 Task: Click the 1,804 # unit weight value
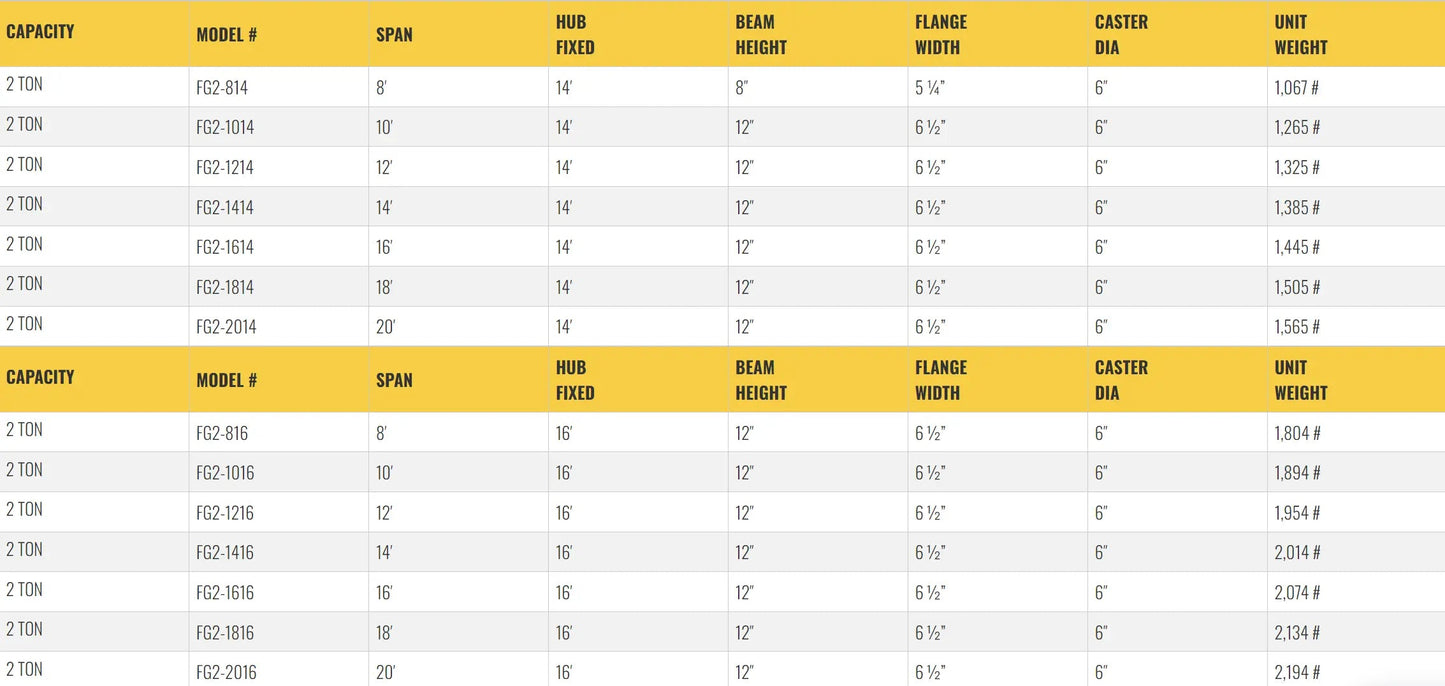click(x=1297, y=433)
